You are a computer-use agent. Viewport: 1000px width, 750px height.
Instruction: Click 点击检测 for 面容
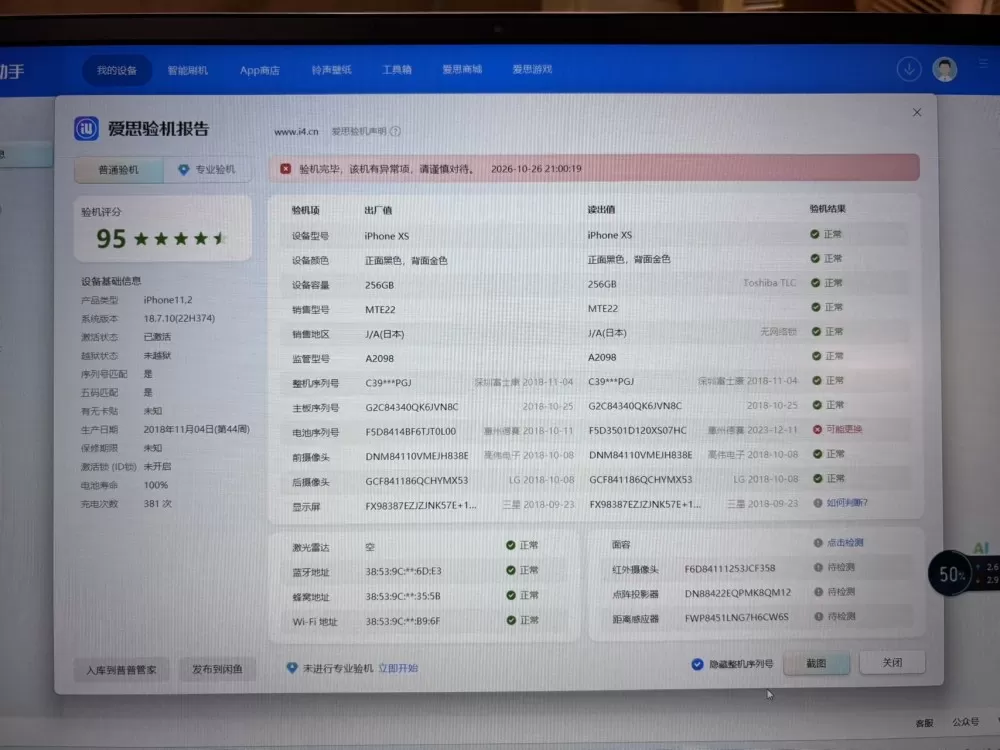(845, 543)
